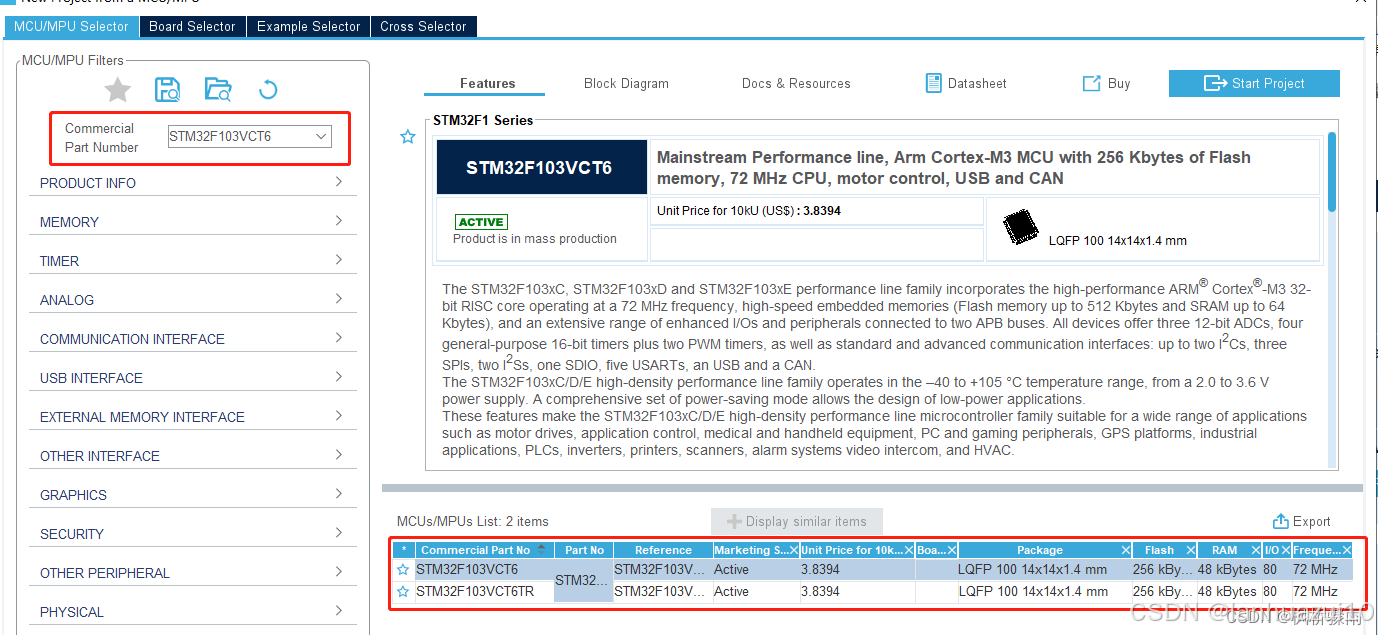
Task: Save the current search filter icon
Action: tap(167, 90)
